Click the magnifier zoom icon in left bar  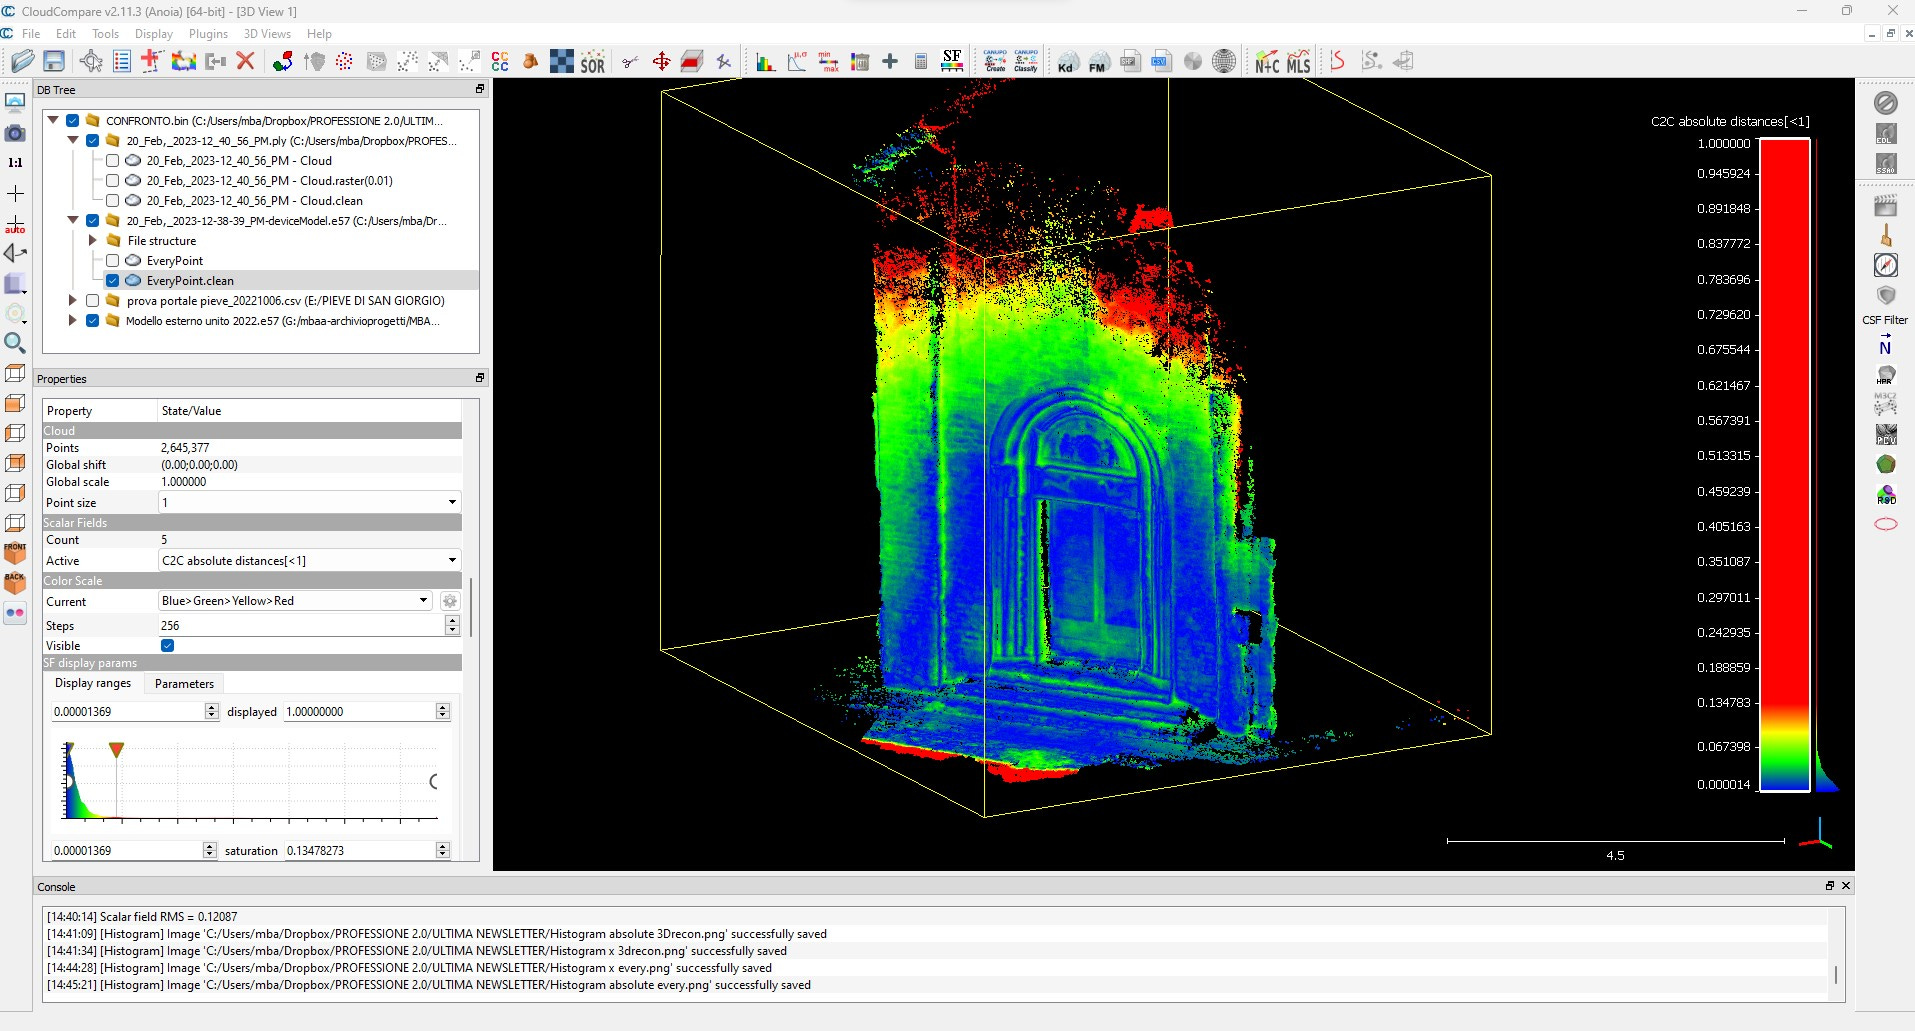coord(15,343)
